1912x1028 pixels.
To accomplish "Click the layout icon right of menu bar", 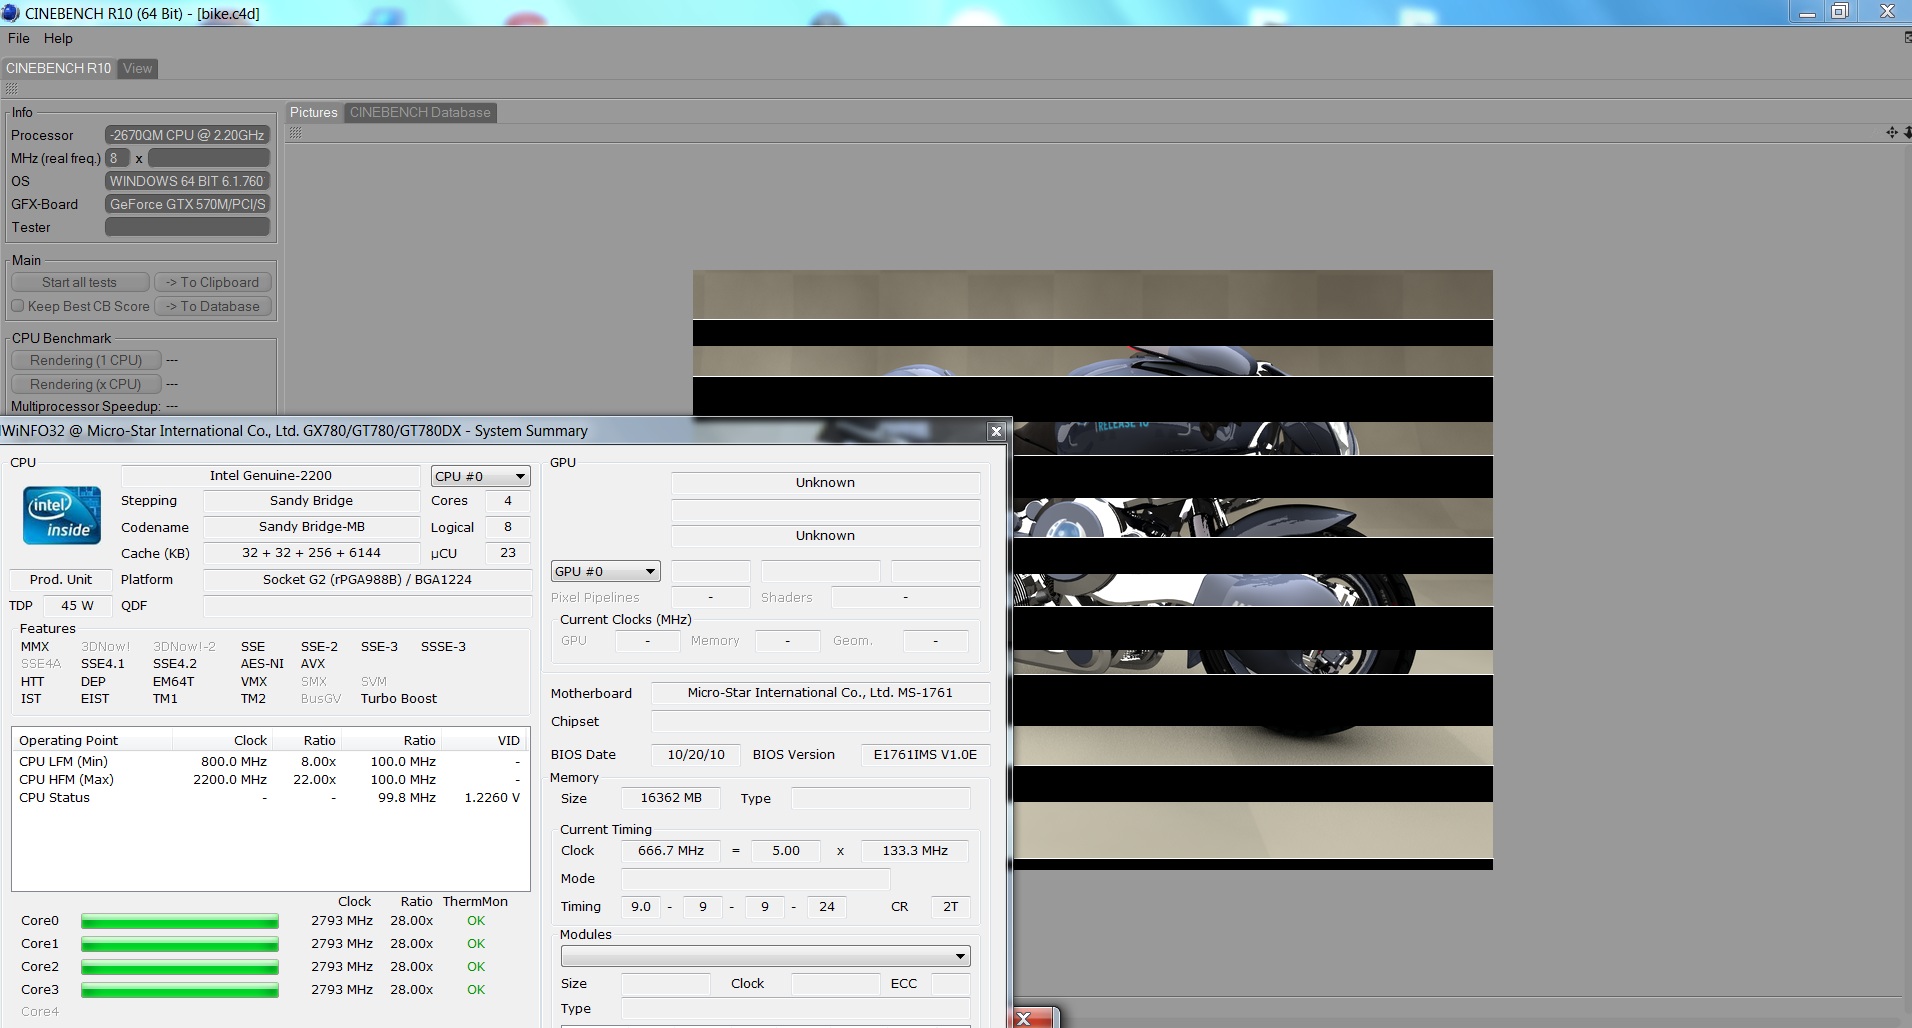I will tap(1907, 38).
